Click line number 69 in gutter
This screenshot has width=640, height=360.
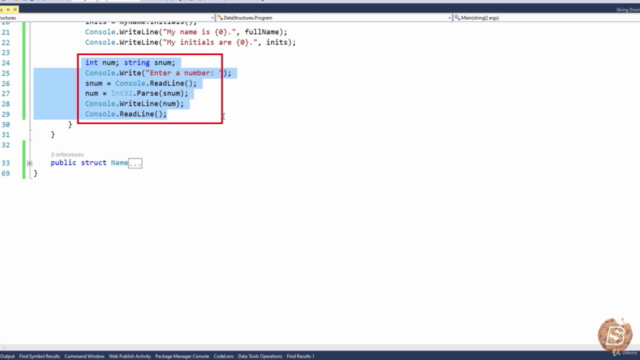(6, 173)
